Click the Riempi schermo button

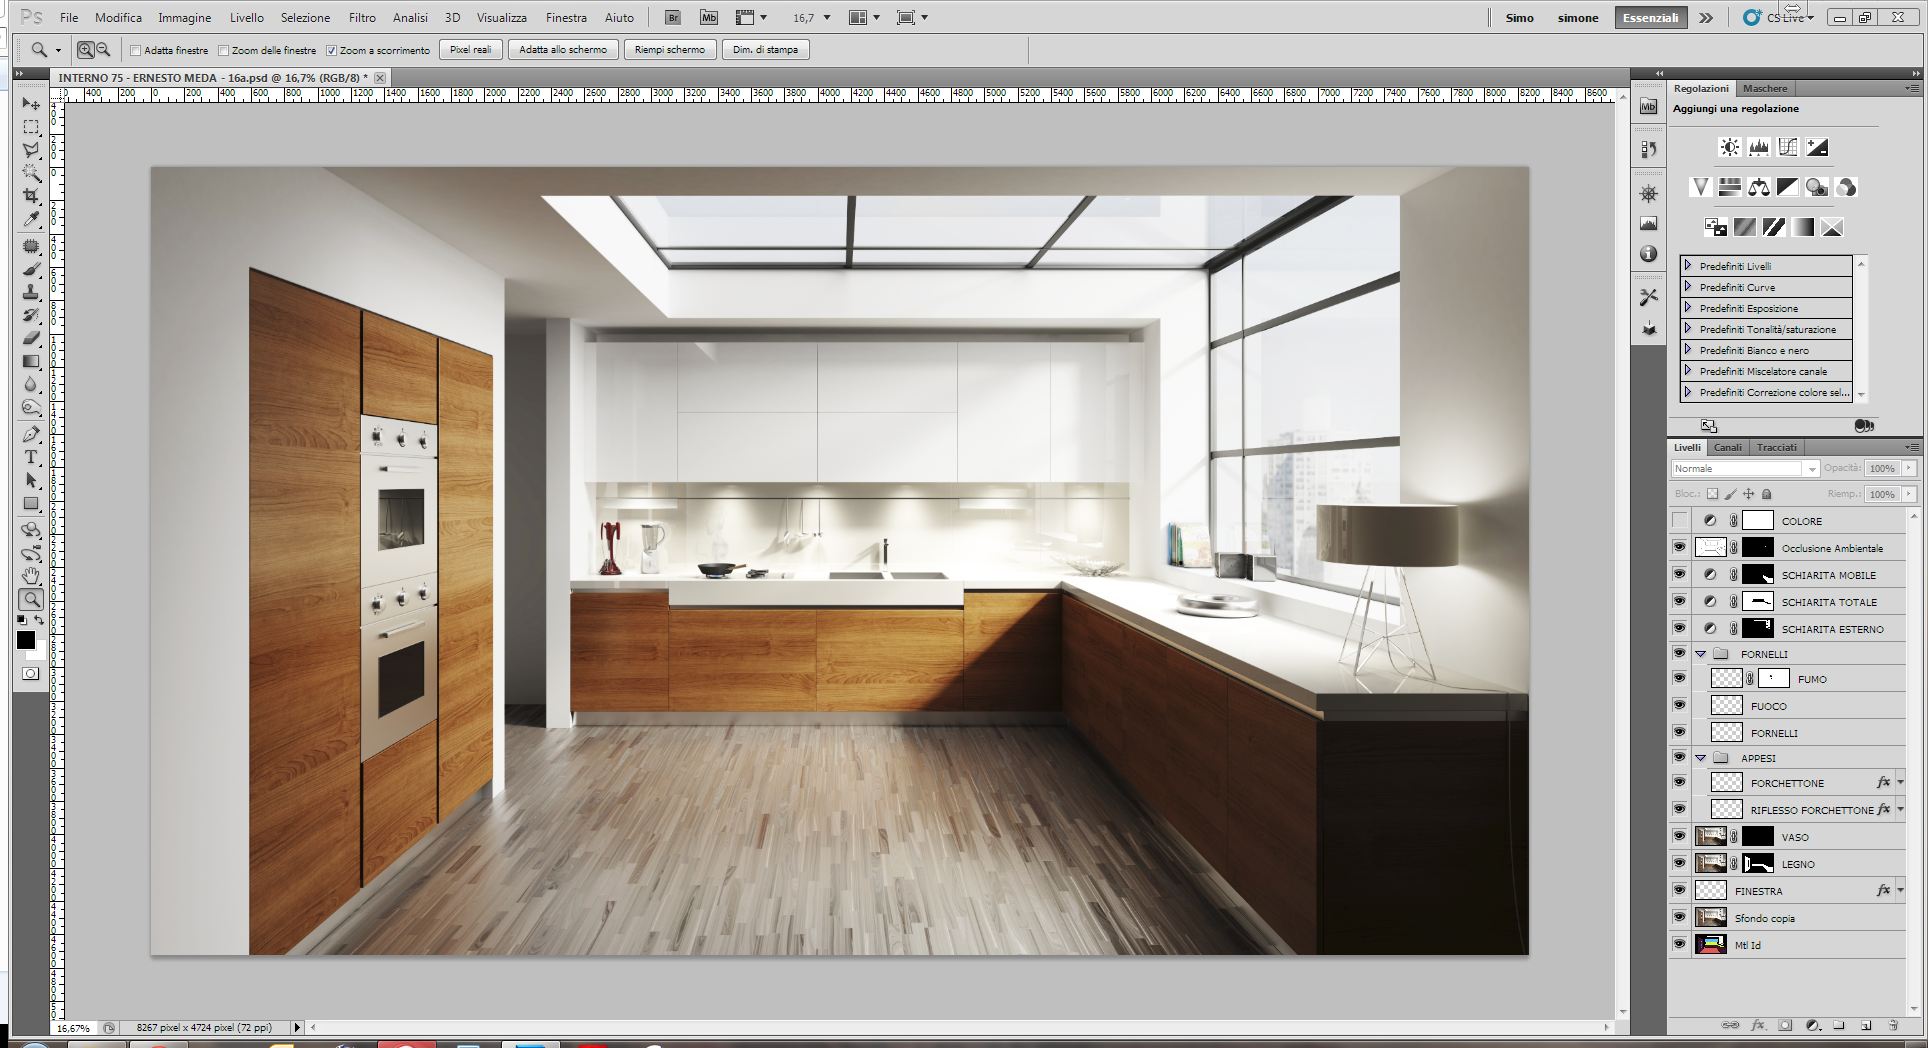pyautogui.click(x=670, y=50)
